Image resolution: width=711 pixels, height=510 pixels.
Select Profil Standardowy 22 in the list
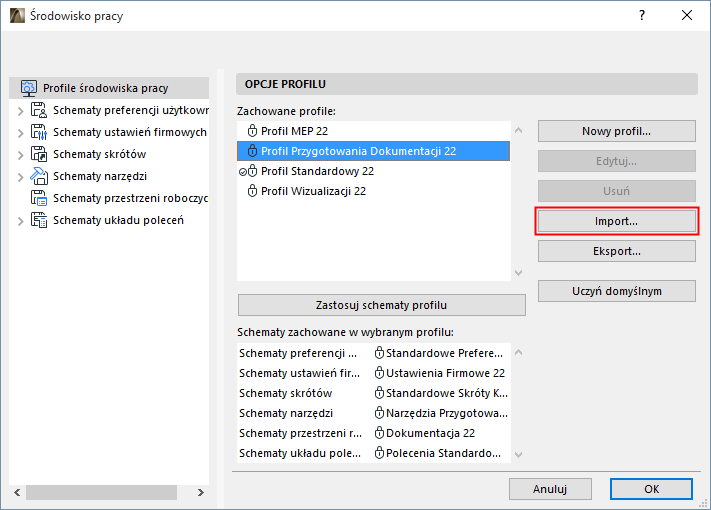click(x=317, y=171)
